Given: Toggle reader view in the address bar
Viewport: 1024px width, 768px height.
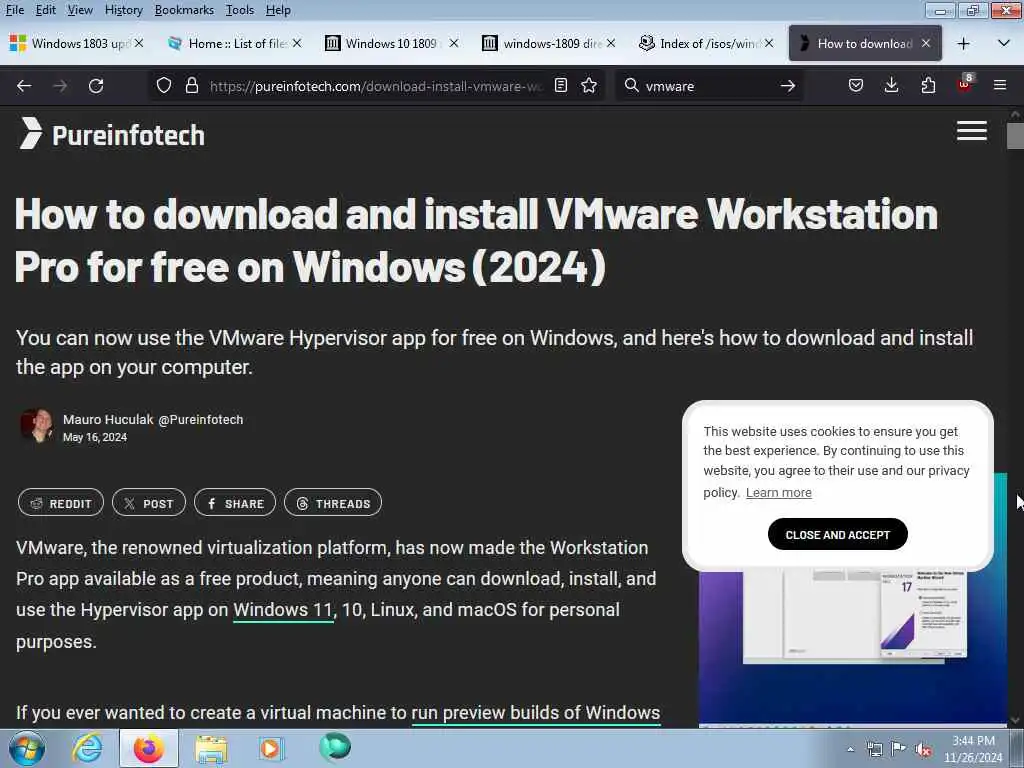Looking at the screenshot, I should 560,86.
